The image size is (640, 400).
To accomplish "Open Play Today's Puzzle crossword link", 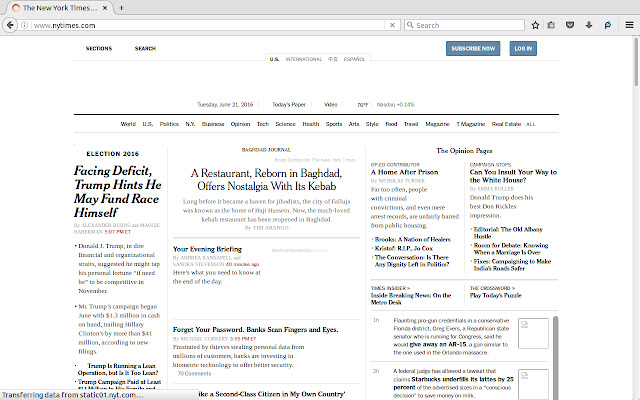I will point(496,296).
